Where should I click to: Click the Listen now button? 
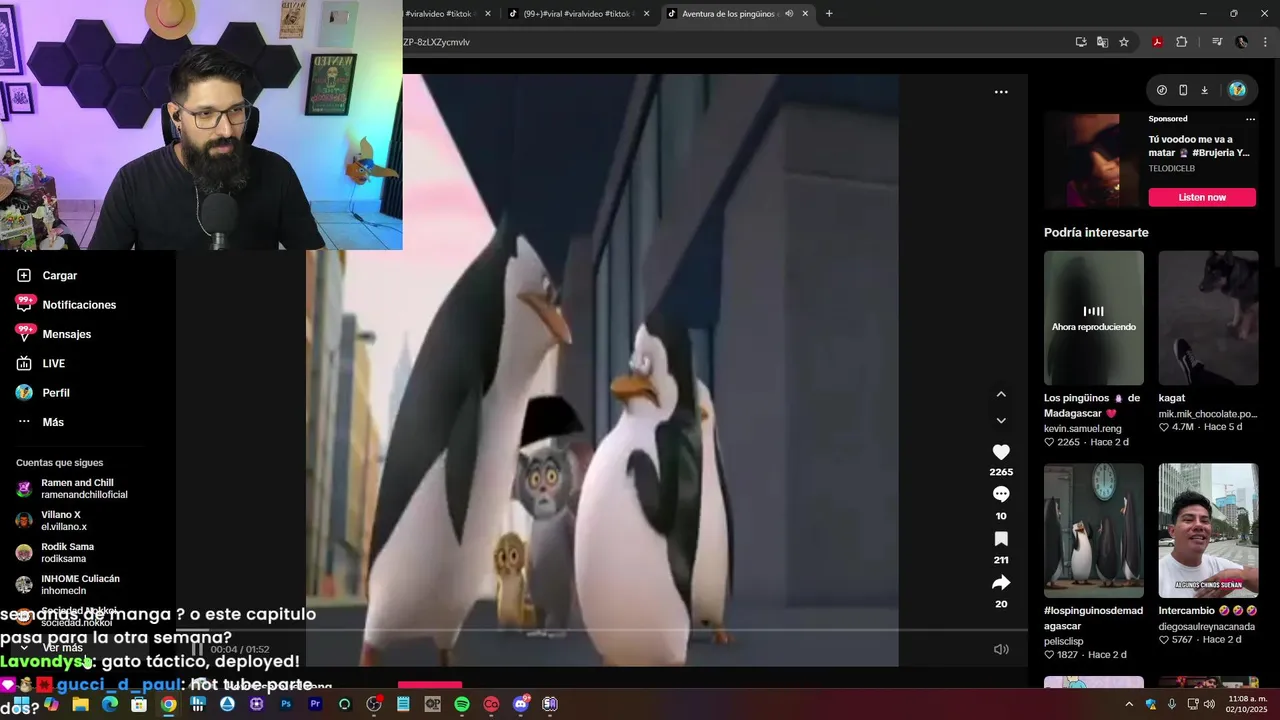[1202, 197]
